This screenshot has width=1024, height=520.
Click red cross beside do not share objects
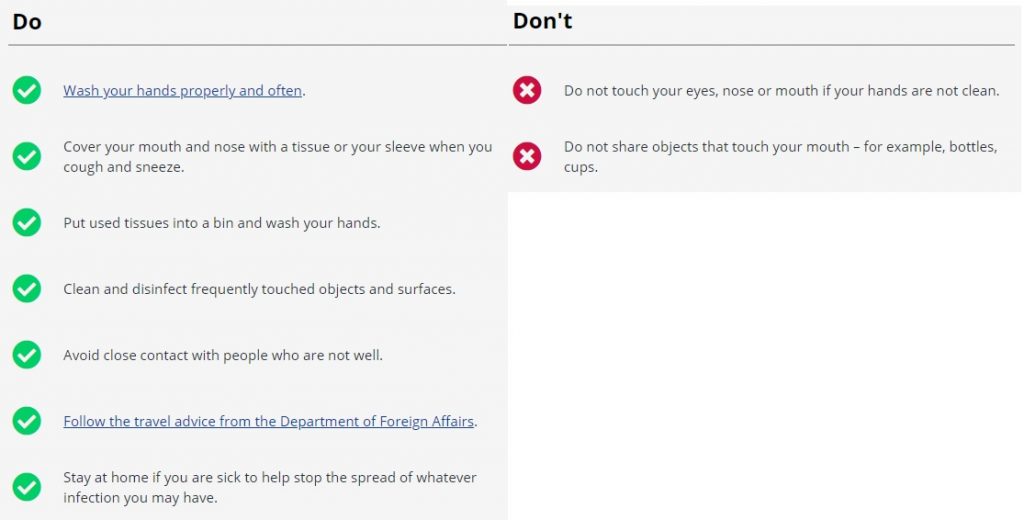527,156
